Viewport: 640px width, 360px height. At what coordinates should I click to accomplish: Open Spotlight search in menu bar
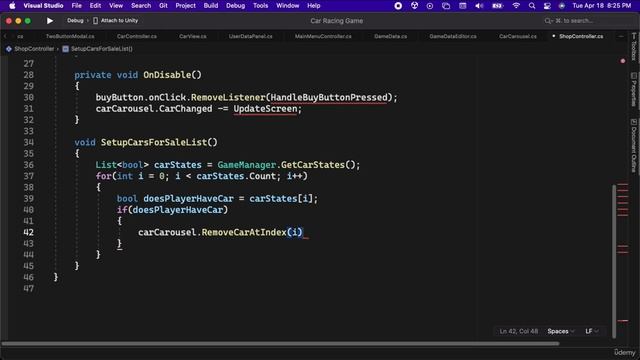[x=531, y=6]
